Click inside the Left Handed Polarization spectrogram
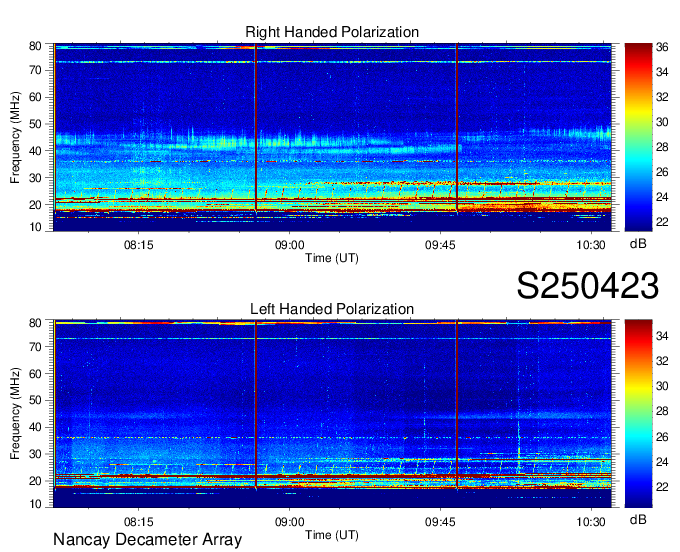The height and width of the screenshot is (552, 680). point(333,414)
